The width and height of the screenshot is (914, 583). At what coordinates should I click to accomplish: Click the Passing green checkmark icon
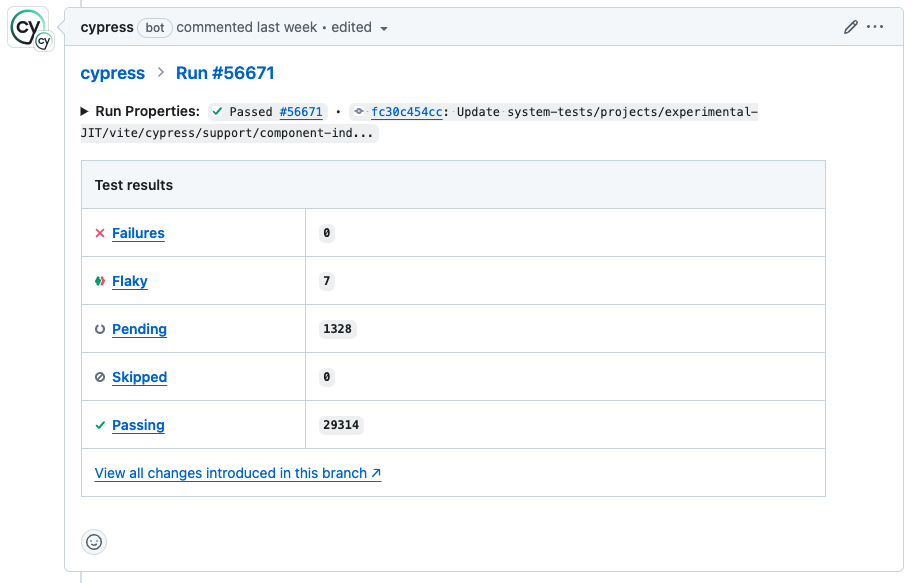(x=100, y=424)
